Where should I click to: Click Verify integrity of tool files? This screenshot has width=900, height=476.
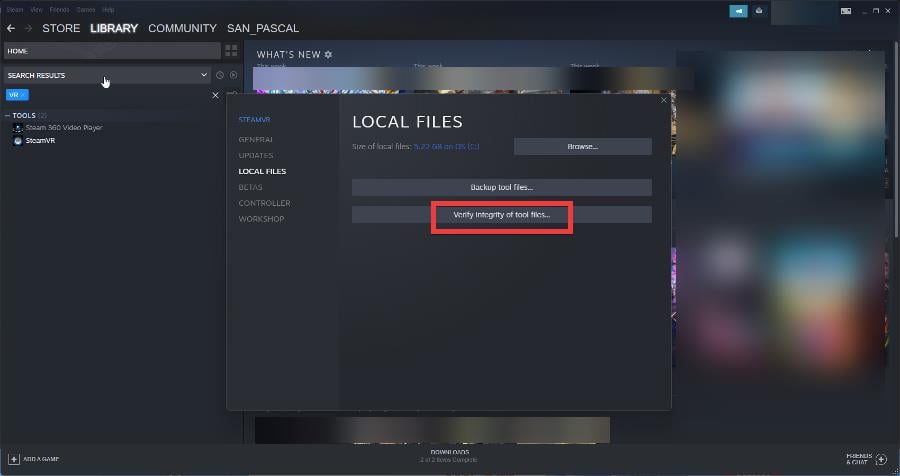pyautogui.click(x=502, y=215)
